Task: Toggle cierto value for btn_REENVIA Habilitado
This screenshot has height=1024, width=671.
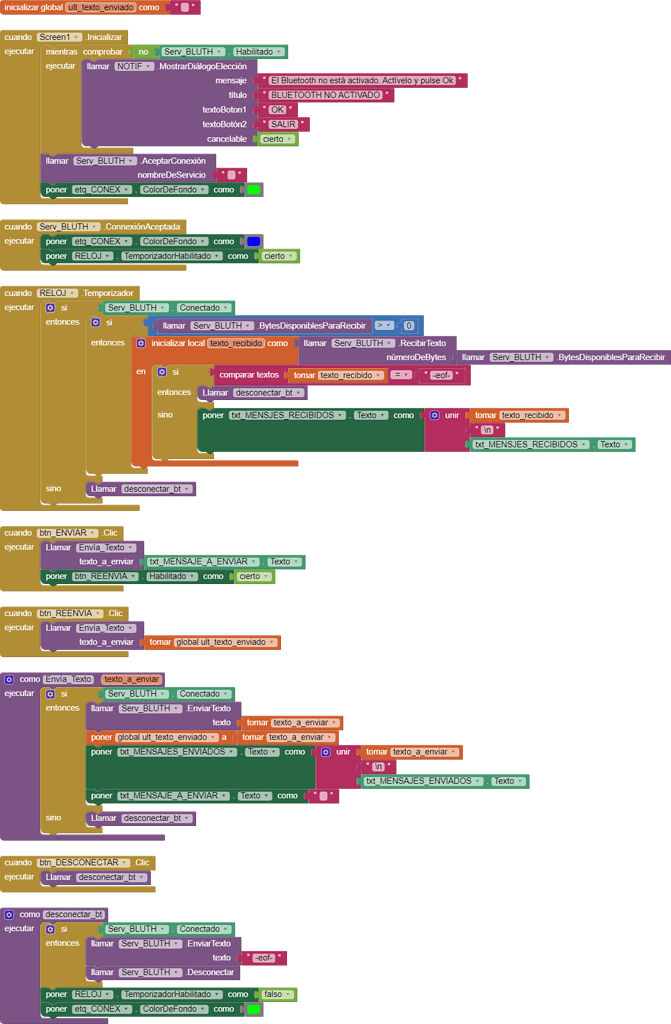Action: [254, 576]
